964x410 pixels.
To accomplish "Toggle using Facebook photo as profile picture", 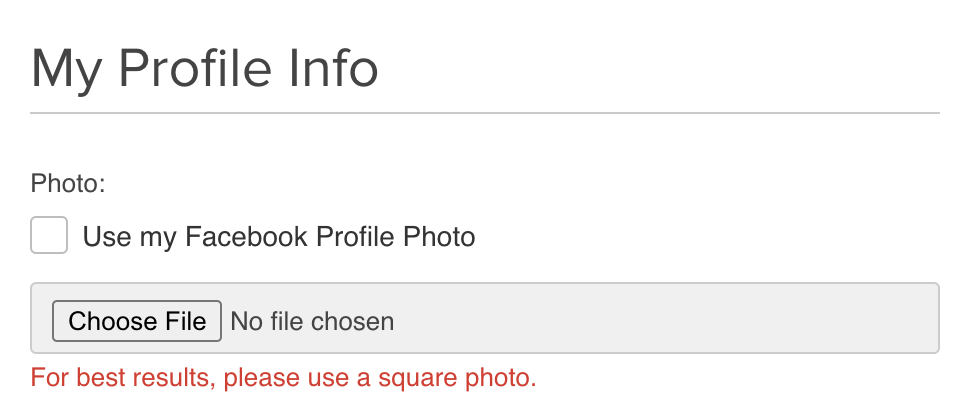I will pos(49,236).
